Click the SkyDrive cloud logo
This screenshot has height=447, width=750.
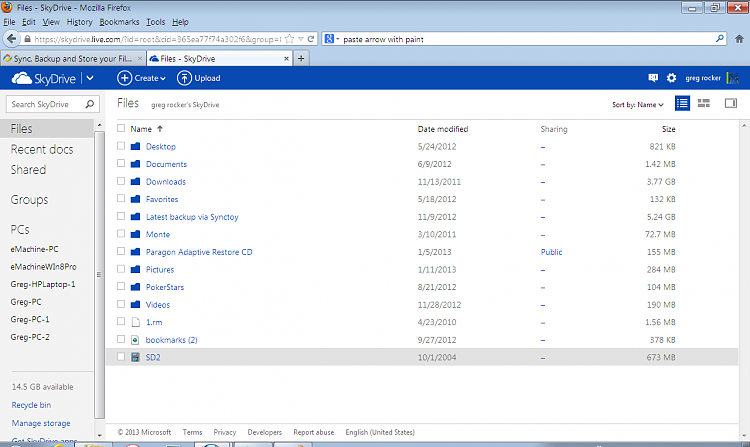point(22,78)
